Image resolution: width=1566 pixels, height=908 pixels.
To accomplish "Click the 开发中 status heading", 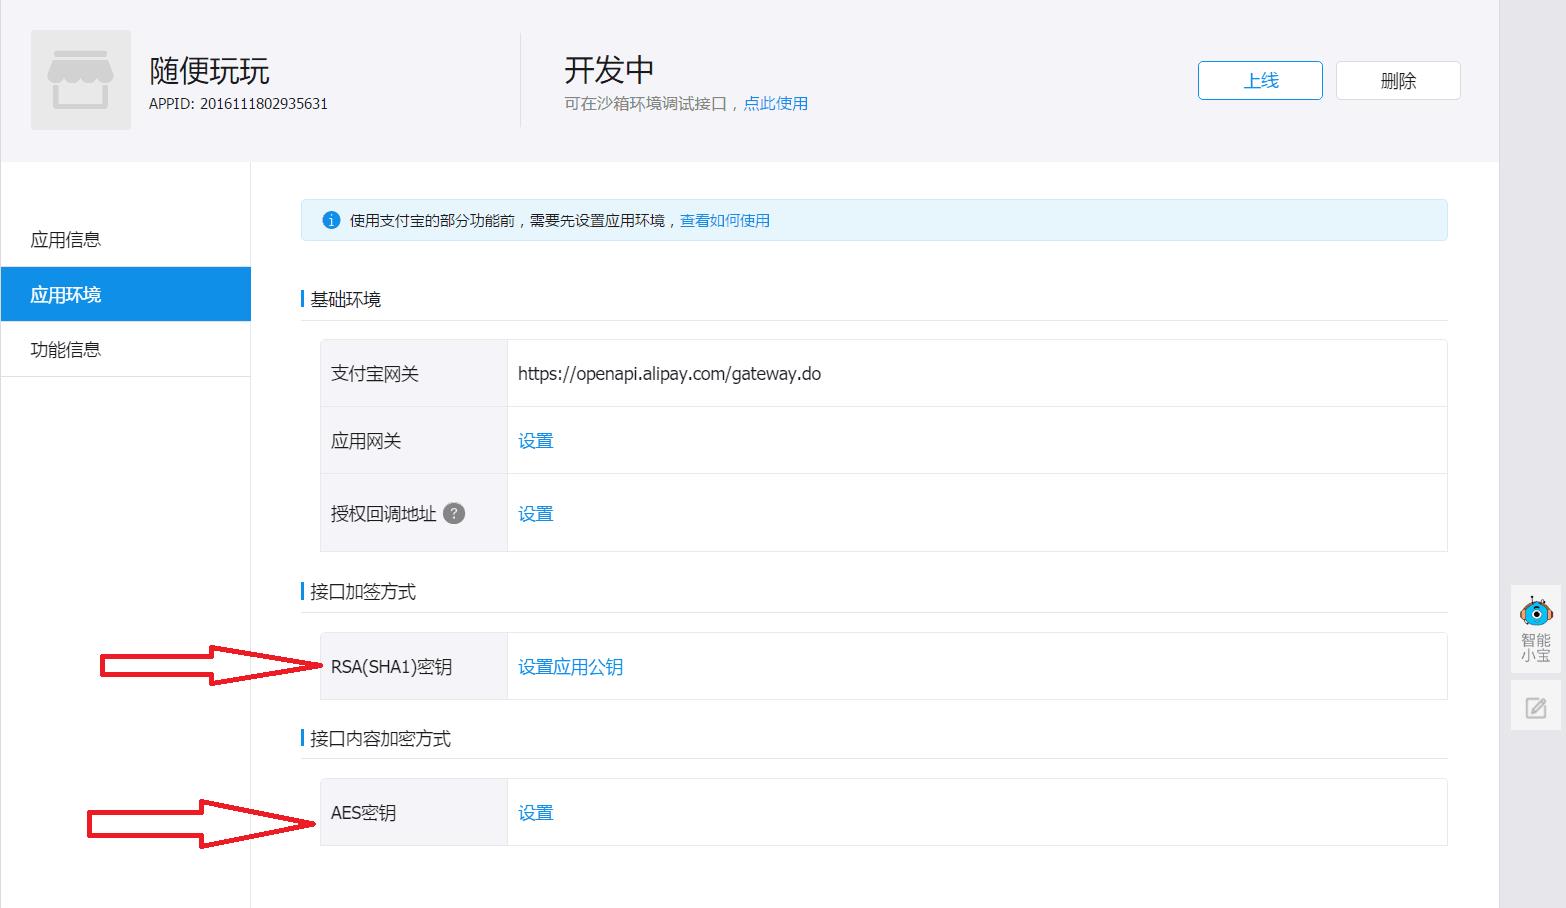I will click(x=609, y=69).
